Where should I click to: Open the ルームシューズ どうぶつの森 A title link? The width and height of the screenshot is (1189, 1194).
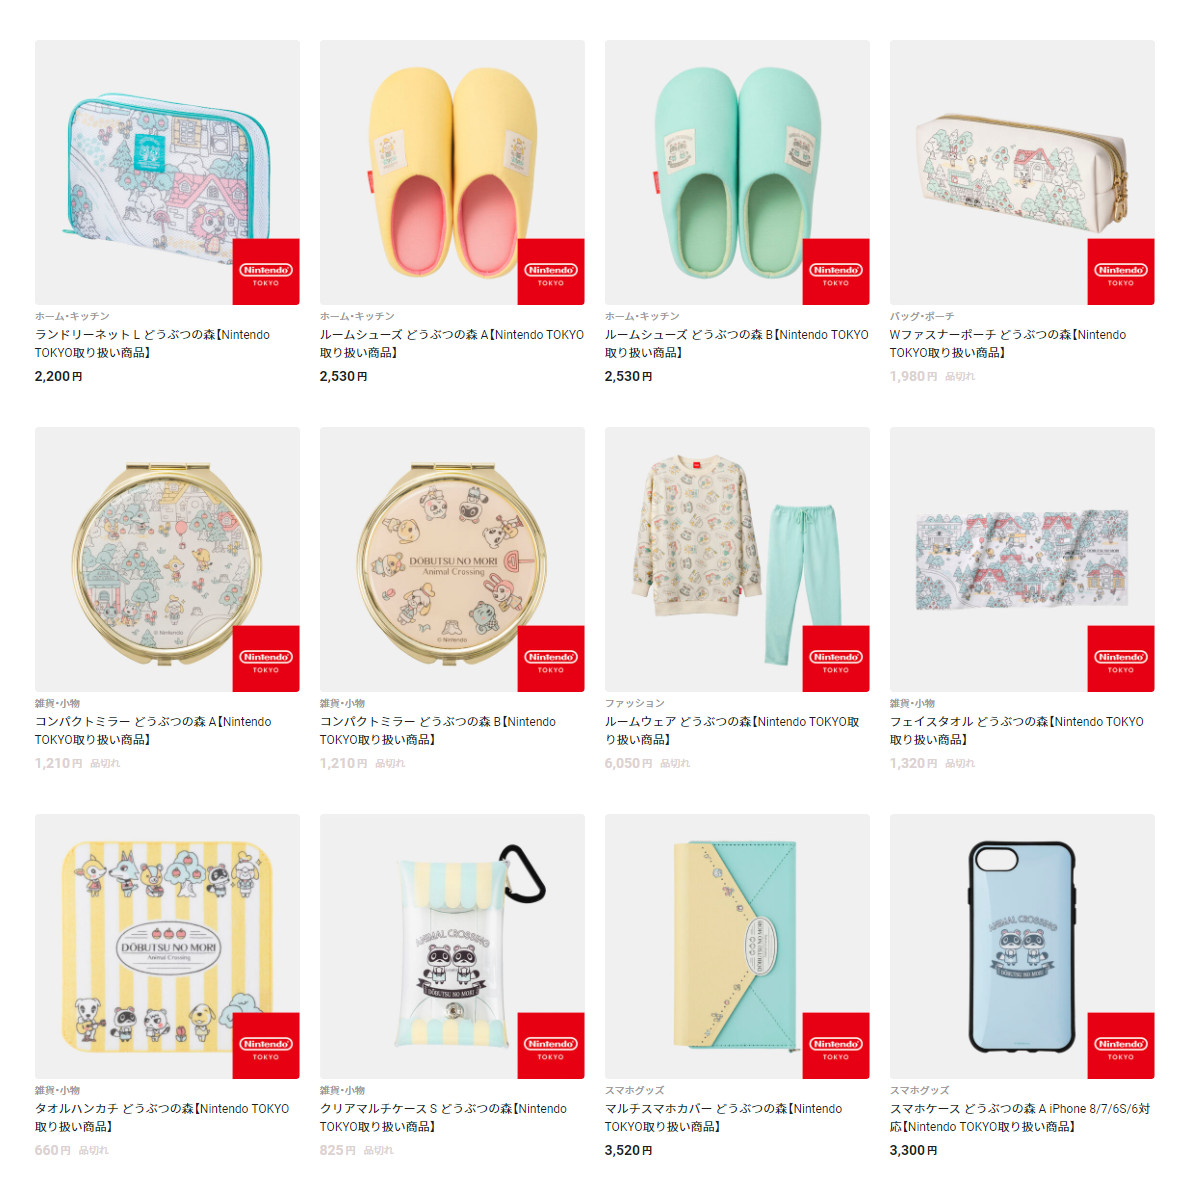[x=452, y=343]
